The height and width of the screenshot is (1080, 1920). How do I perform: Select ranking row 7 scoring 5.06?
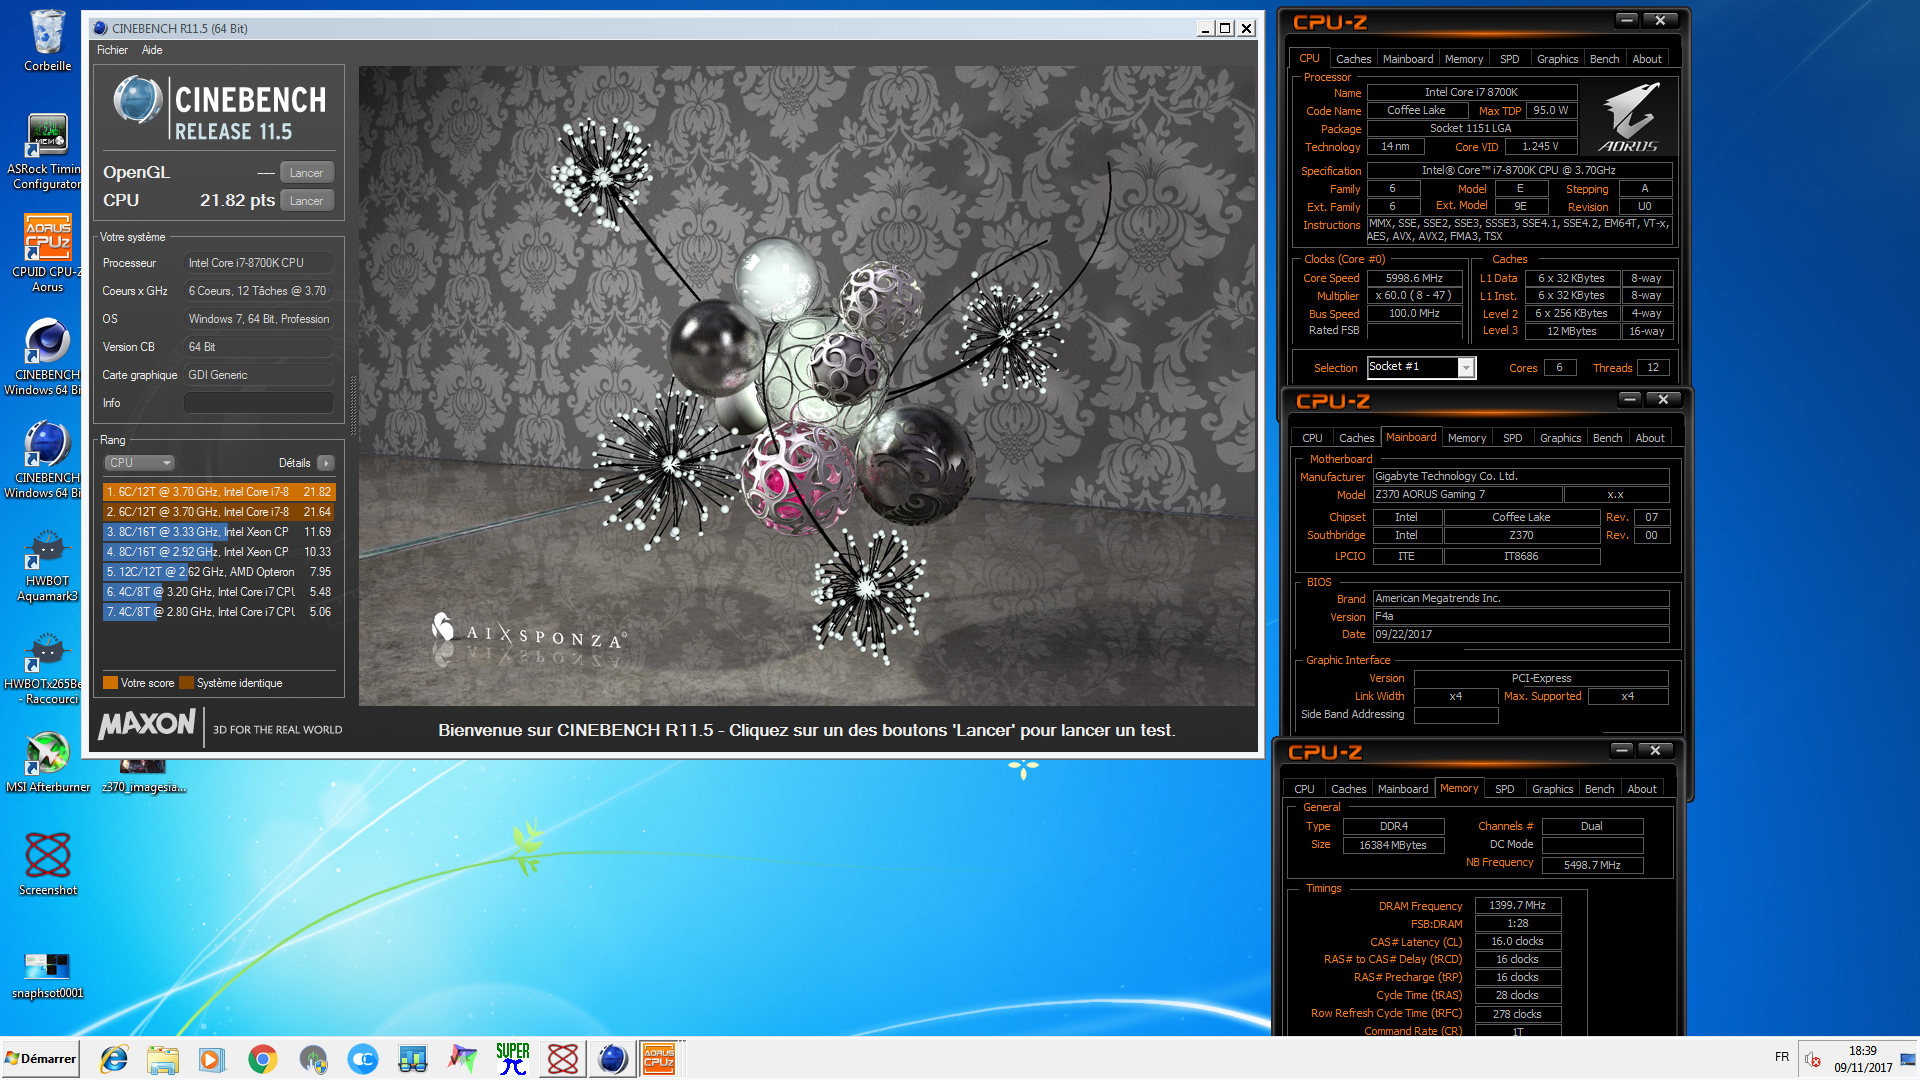(218, 612)
